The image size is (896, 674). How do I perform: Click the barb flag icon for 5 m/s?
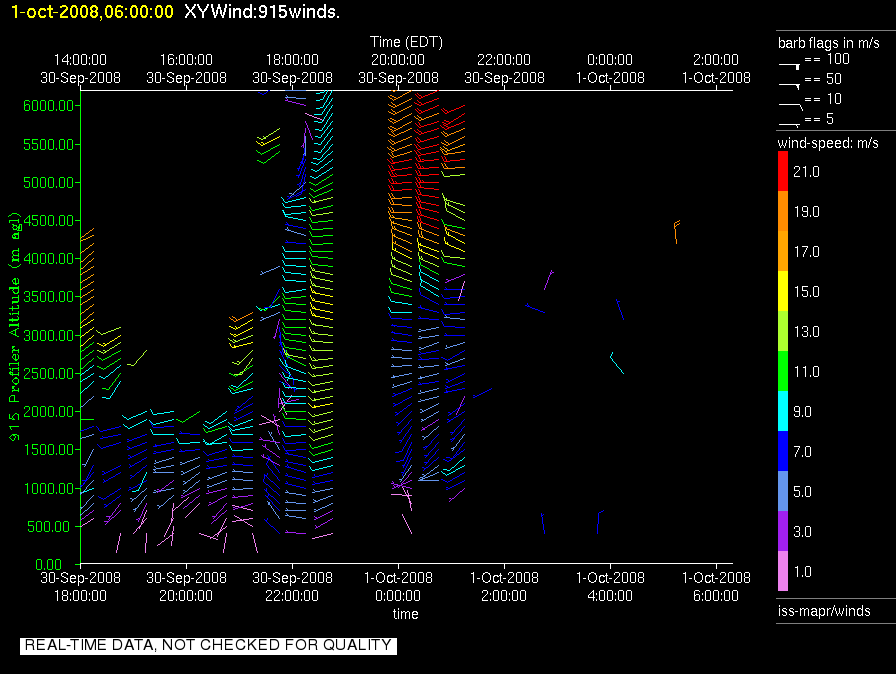[790, 125]
